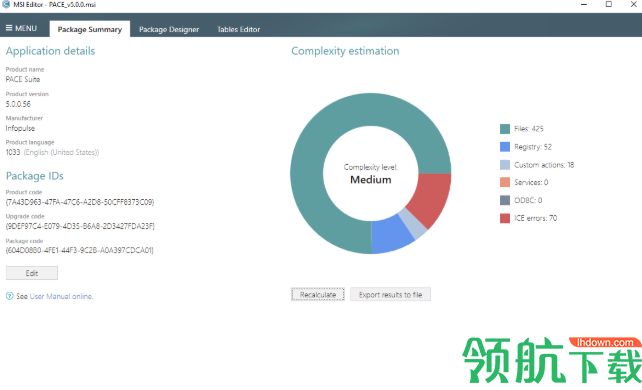Click the MSI Editor app icon in title bar
642x390 pixels.
point(6,4)
